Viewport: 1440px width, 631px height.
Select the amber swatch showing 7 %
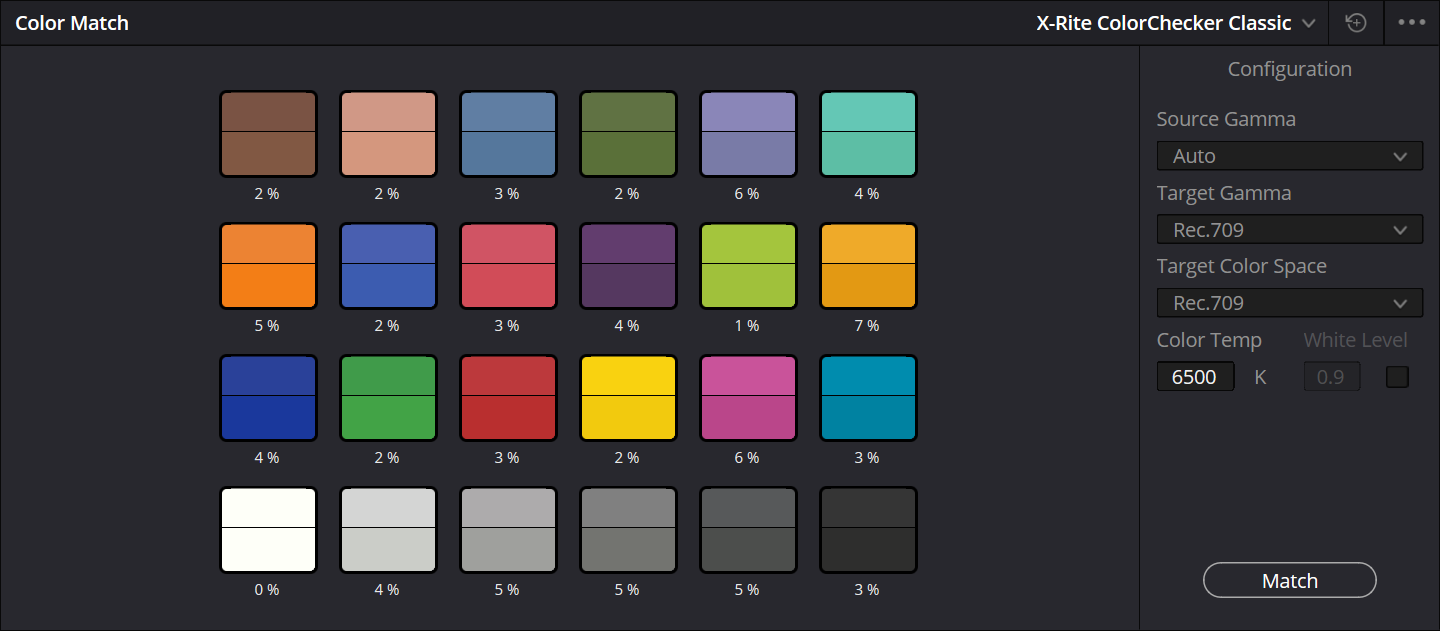click(x=868, y=266)
